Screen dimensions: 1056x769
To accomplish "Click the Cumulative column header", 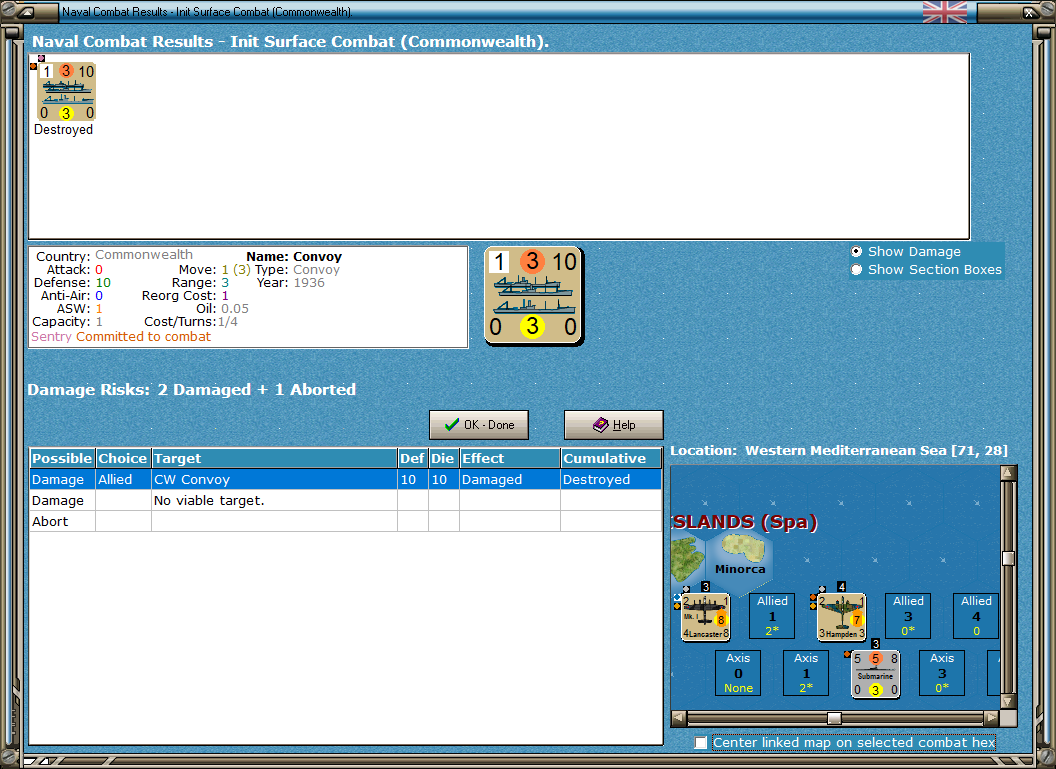I will (611, 458).
